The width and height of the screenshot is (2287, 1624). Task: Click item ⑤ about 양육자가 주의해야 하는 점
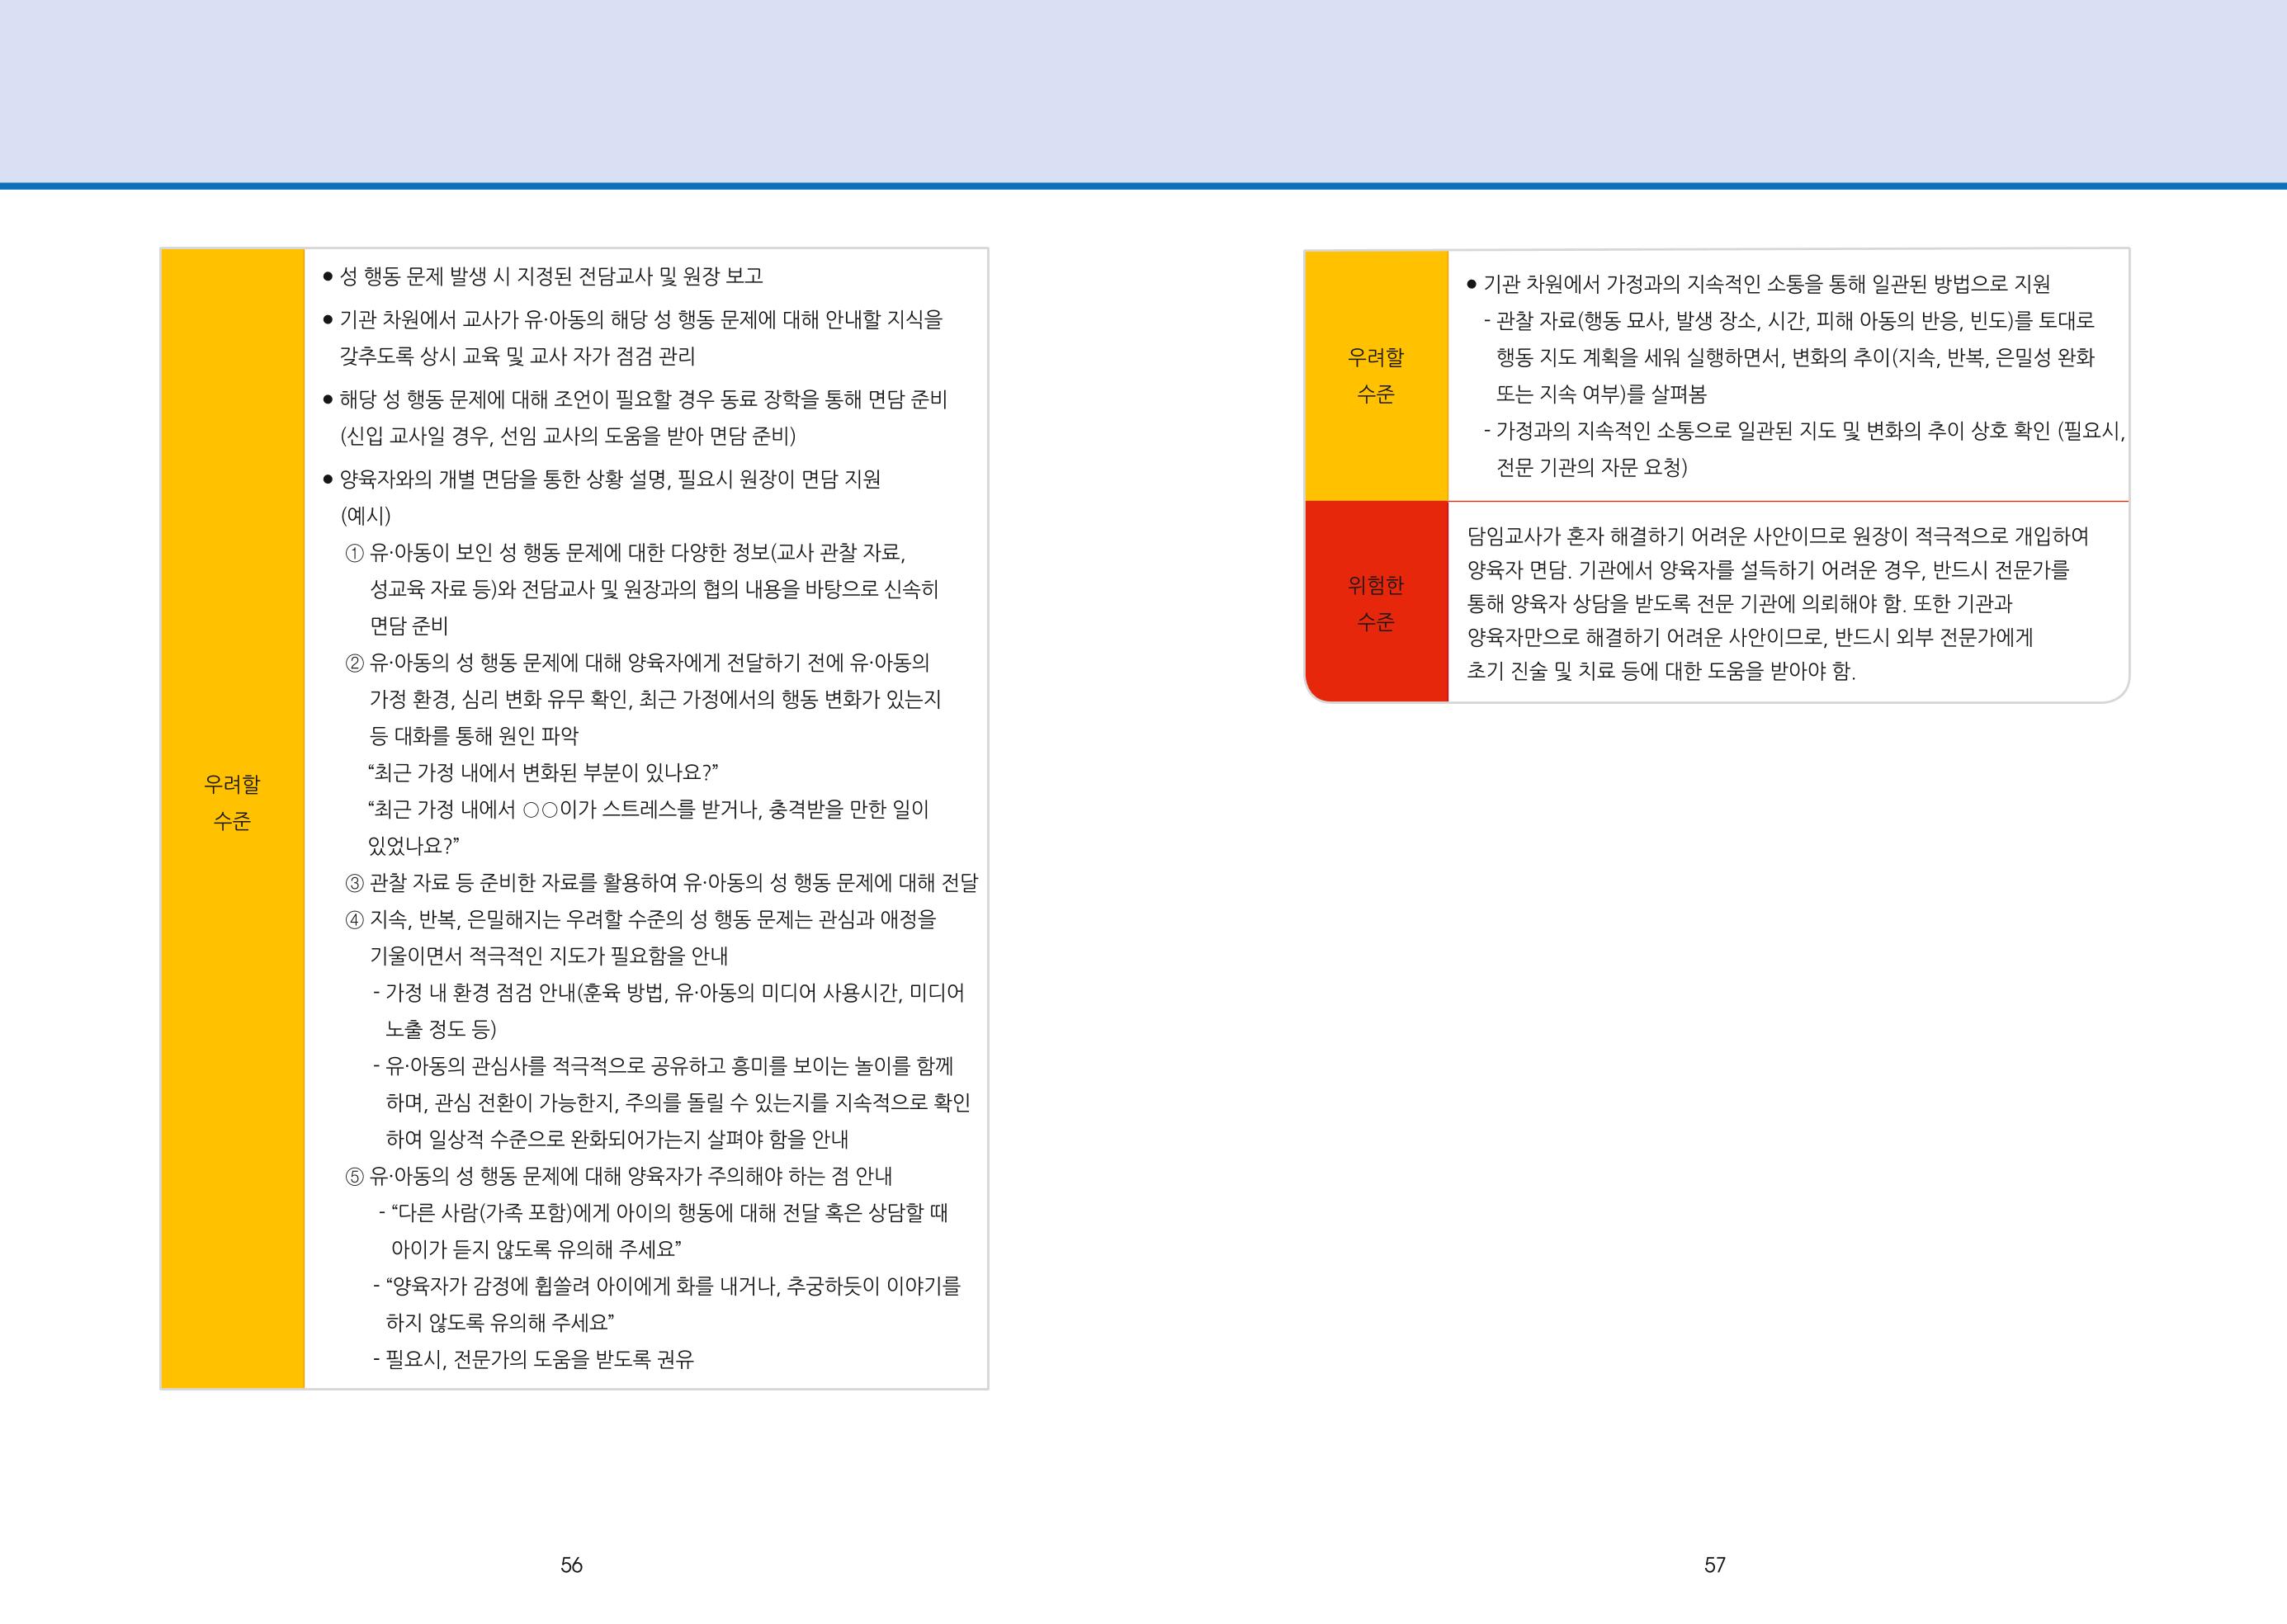click(618, 1176)
